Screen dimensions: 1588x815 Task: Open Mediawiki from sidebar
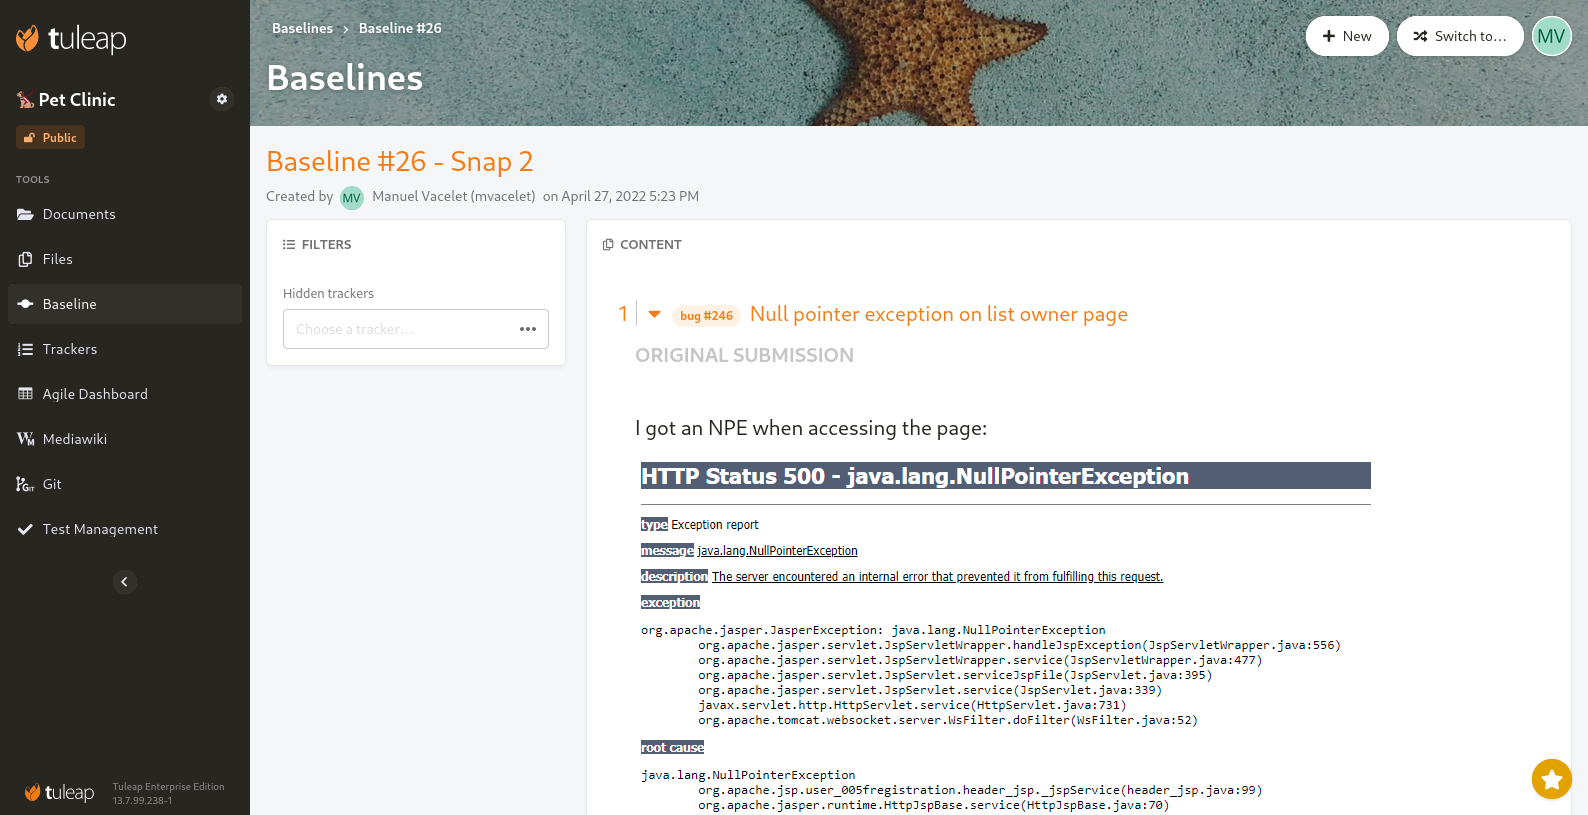[x=74, y=439]
